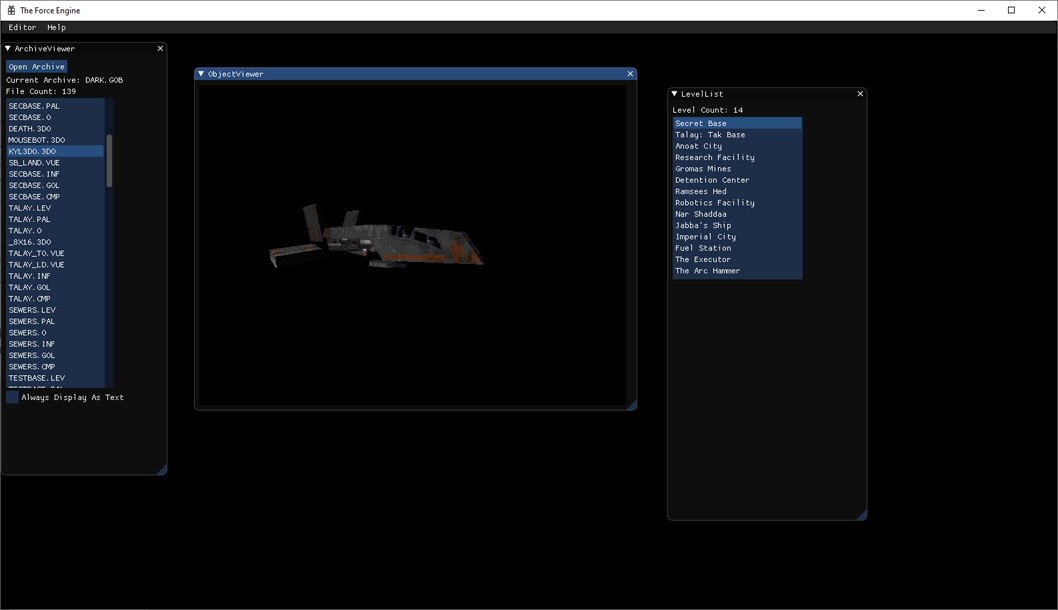Collapse the LevelList panel with its triangle

point(674,94)
